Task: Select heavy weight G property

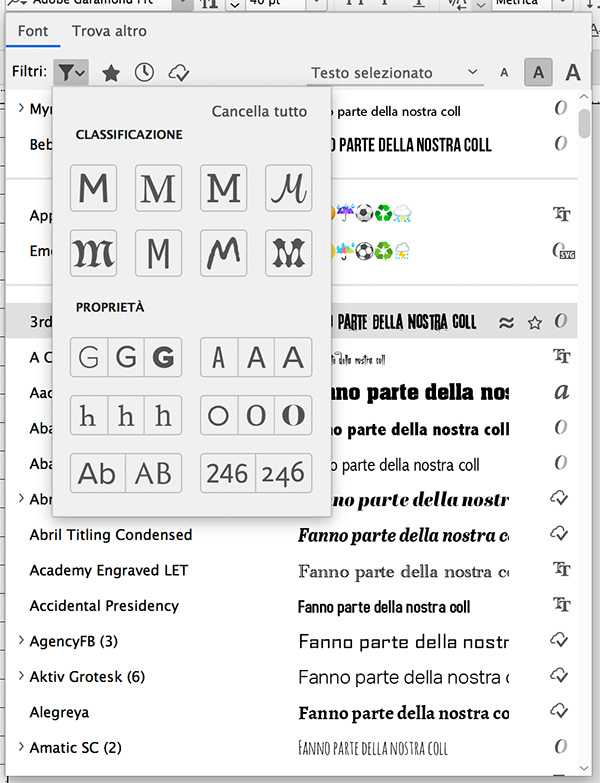Action: [x=163, y=357]
